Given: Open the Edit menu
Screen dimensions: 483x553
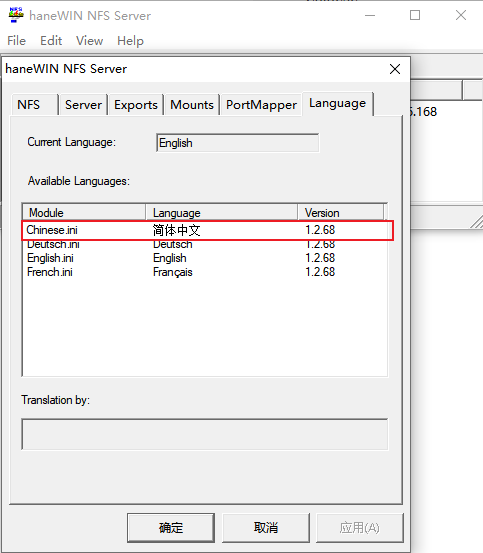Looking at the screenshot, I should click(x=51, y=41).
